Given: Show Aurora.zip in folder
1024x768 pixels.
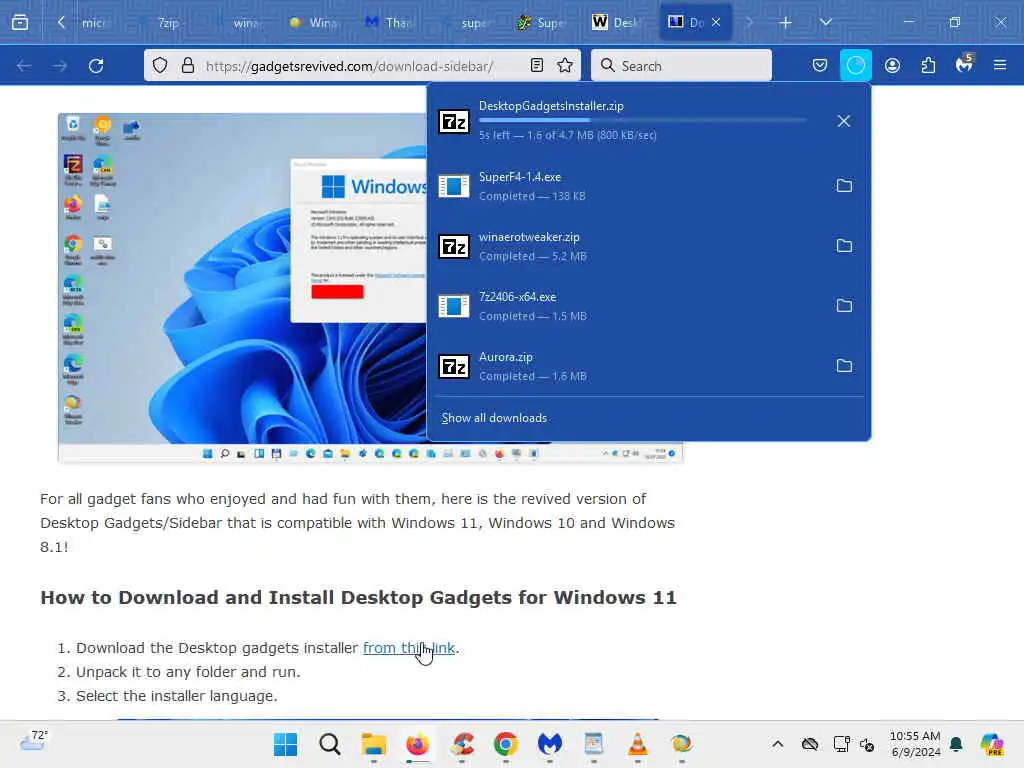Looking at the screenshot, I should tap(844, 366).
